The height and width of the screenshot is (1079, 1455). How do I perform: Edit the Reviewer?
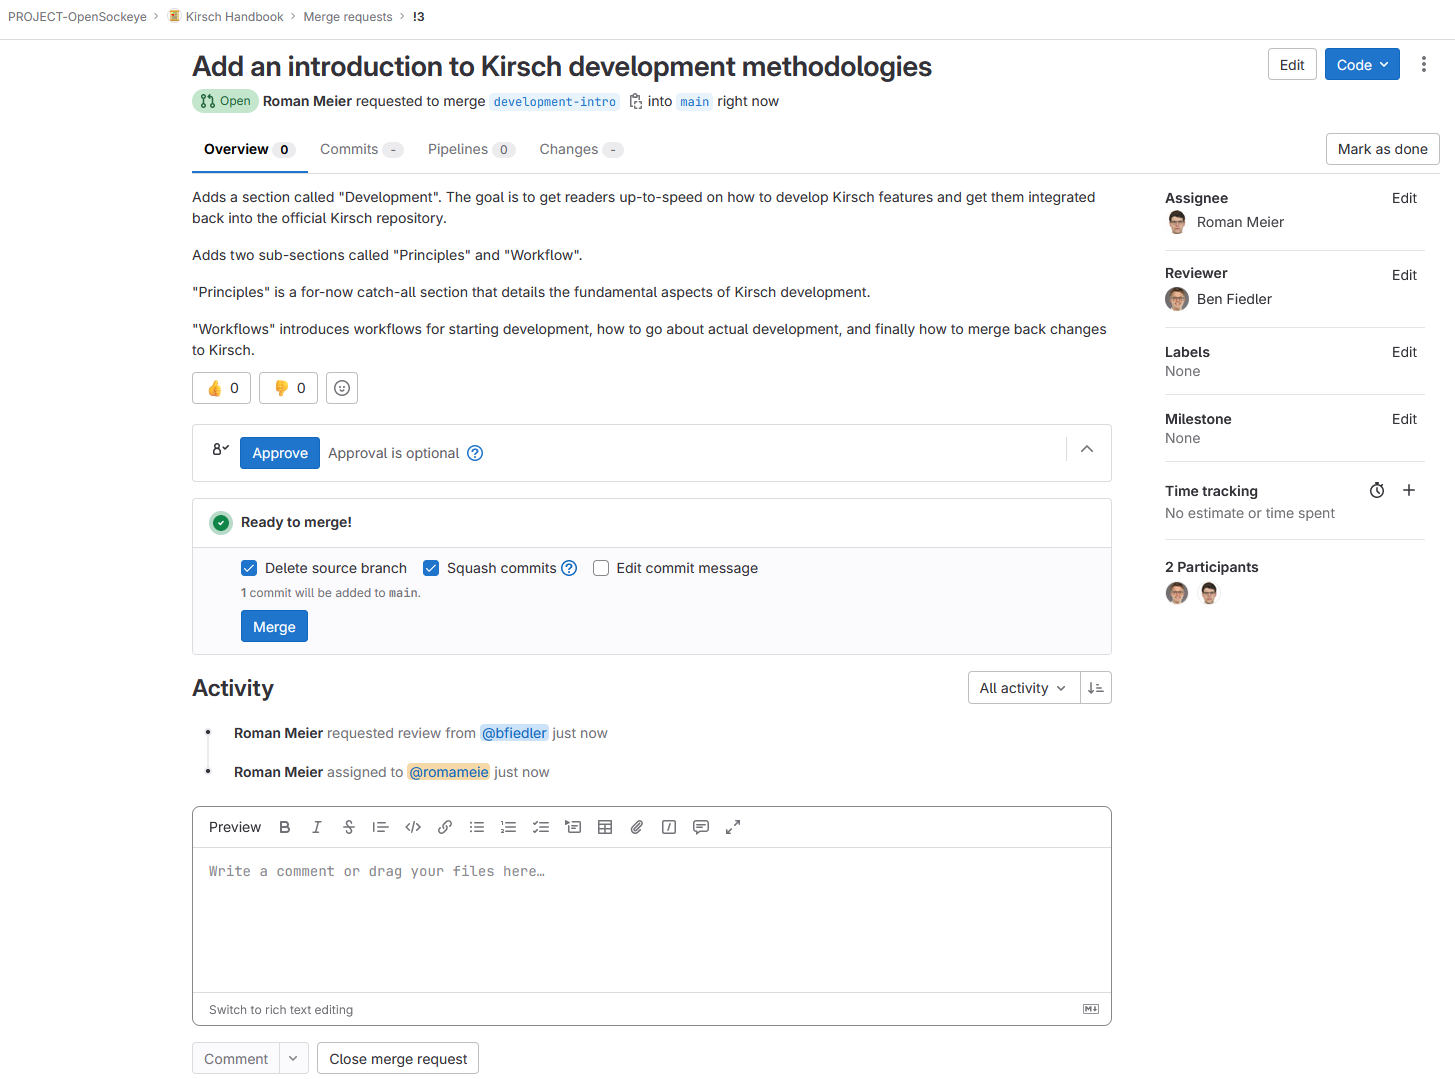pos(1404,275)
